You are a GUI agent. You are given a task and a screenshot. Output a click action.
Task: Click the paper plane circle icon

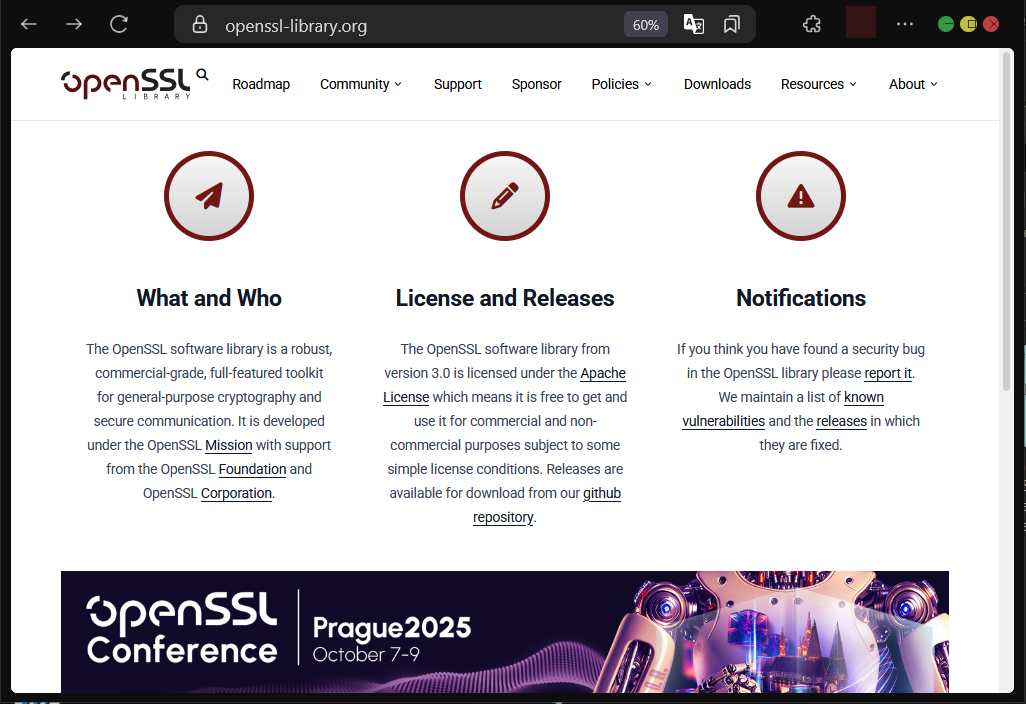point(209,196)
